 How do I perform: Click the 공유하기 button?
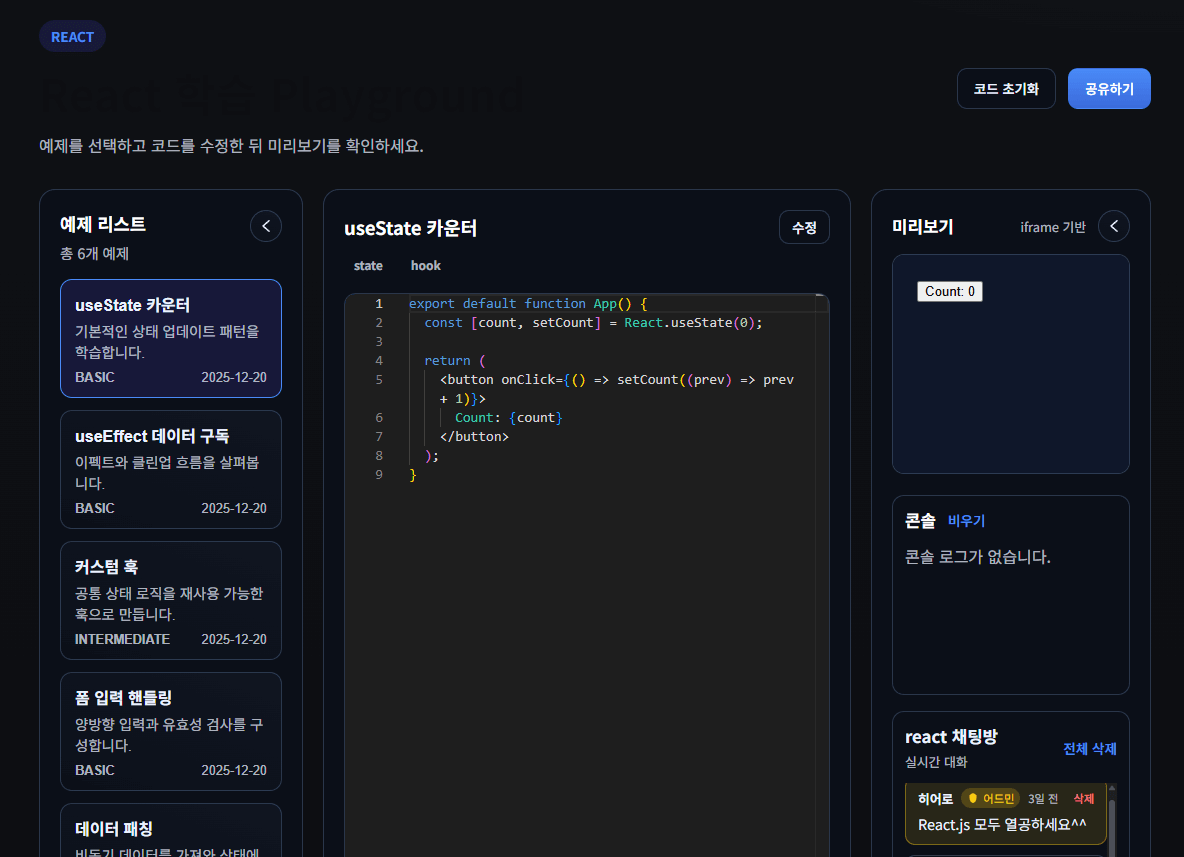pos(1108,88)
